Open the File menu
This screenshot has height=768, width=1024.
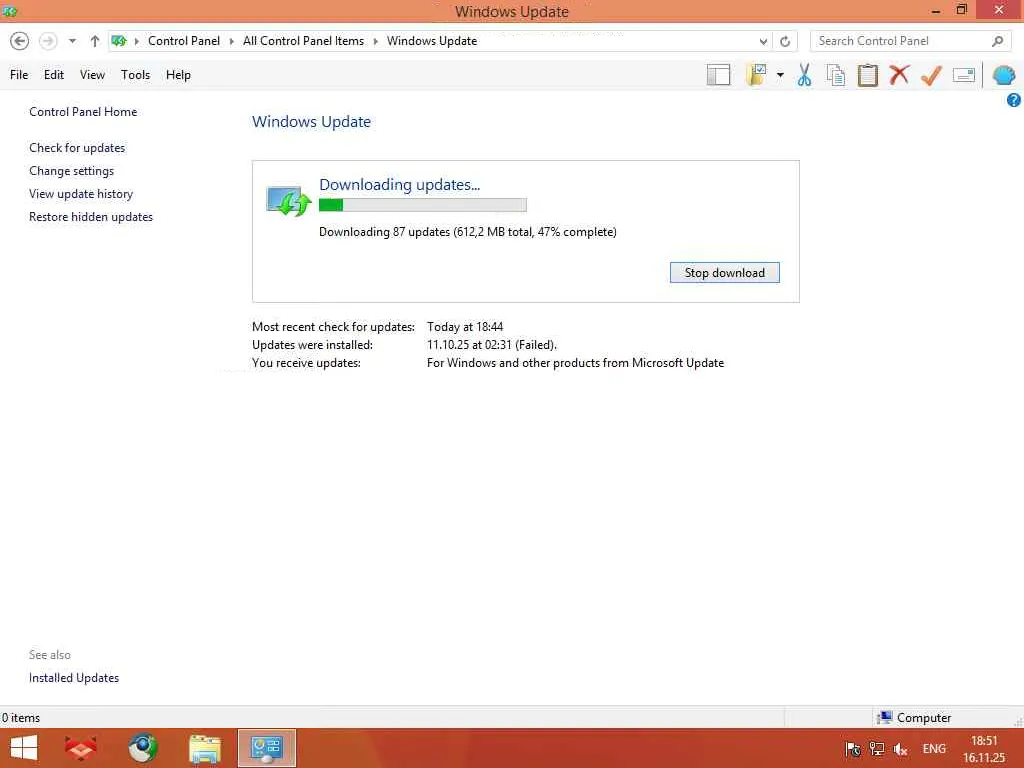[x=19, y=74]
